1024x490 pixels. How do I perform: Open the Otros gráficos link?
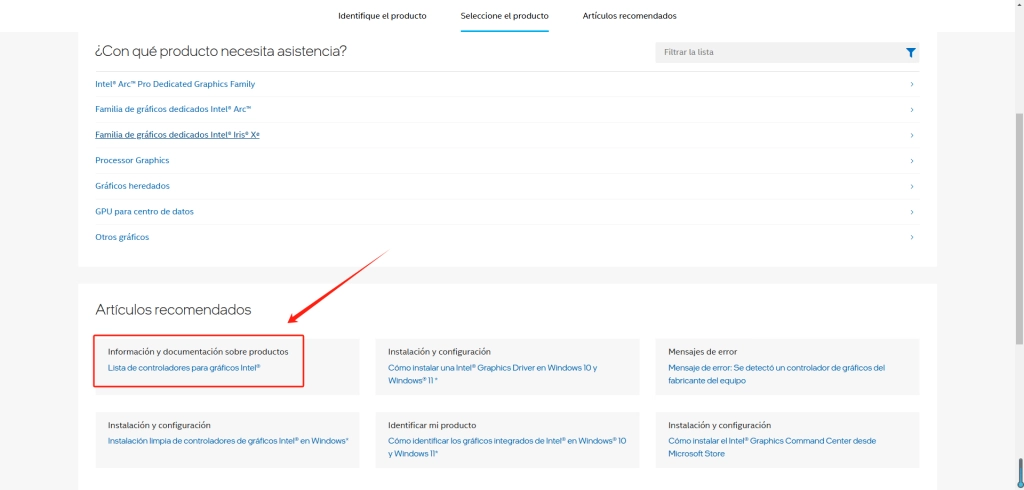(x=122, y=237)
